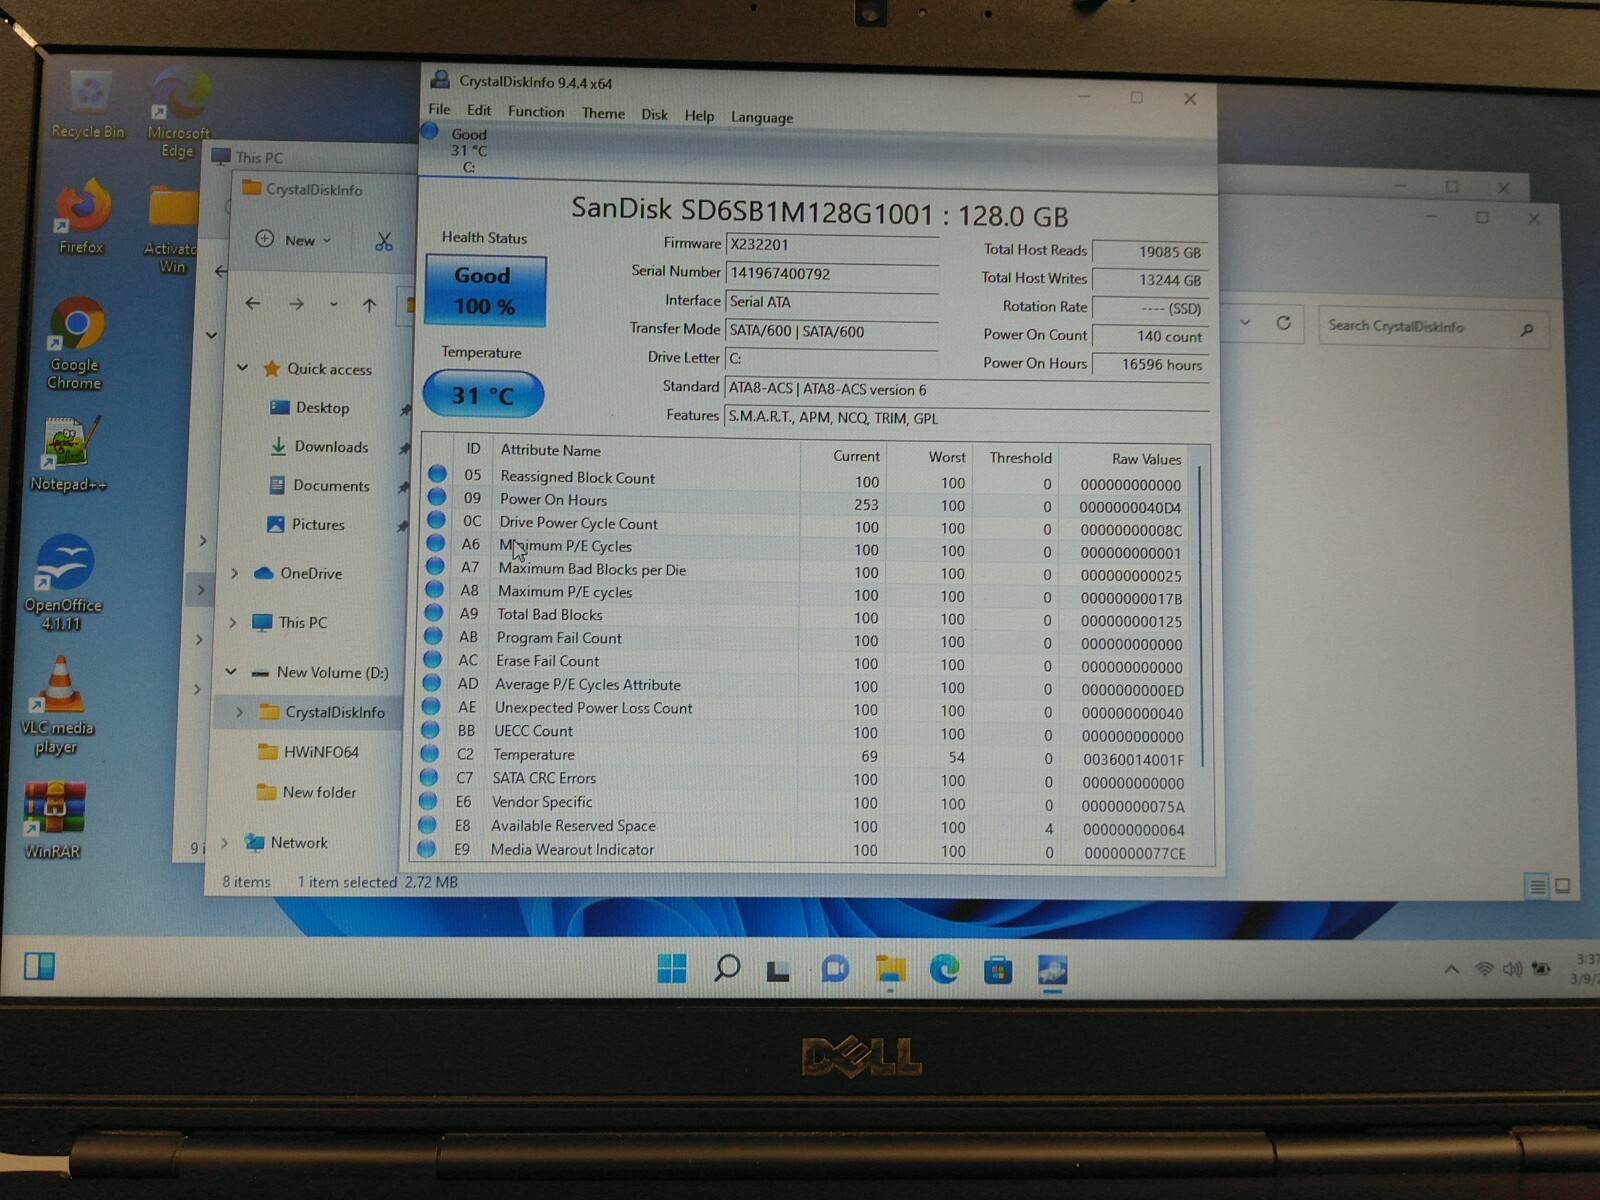Switch to CrystalDiskInfo taskbar icon
The height and width of the screenshot is (1200, 1600).
1053,970
